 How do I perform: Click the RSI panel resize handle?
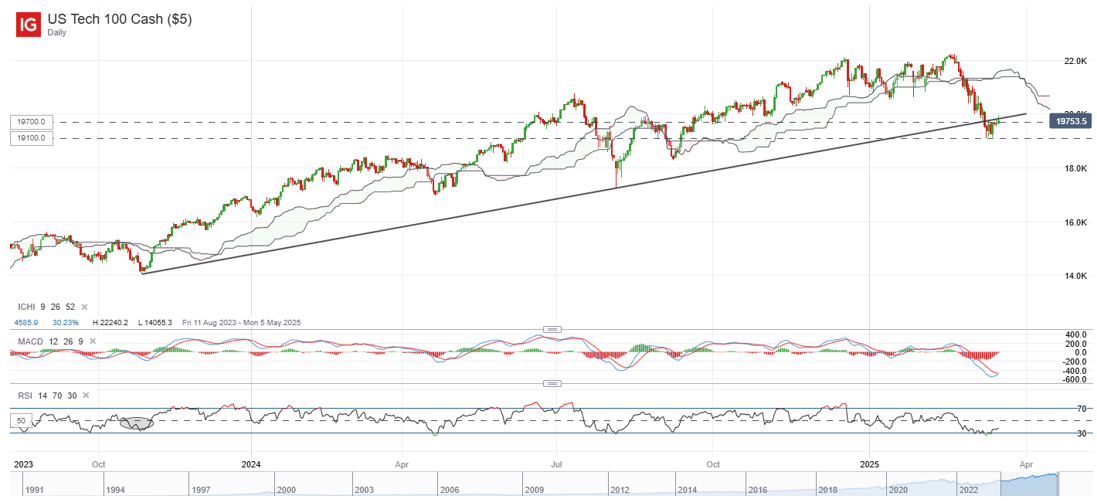[549, 384]
